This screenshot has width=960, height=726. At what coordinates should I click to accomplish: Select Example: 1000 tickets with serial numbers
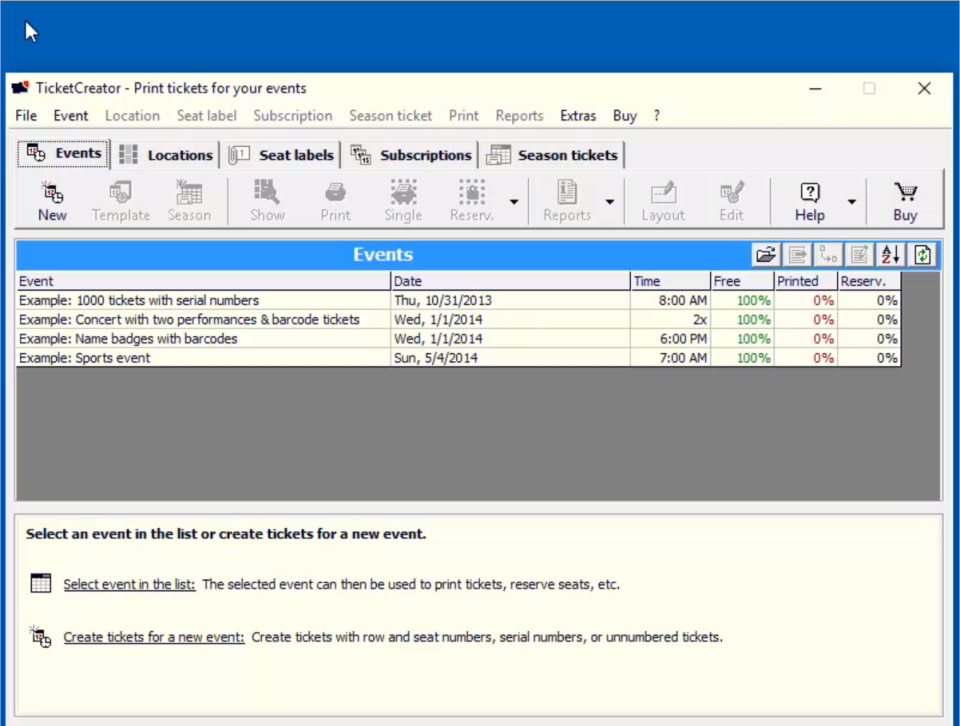point(459,301)
